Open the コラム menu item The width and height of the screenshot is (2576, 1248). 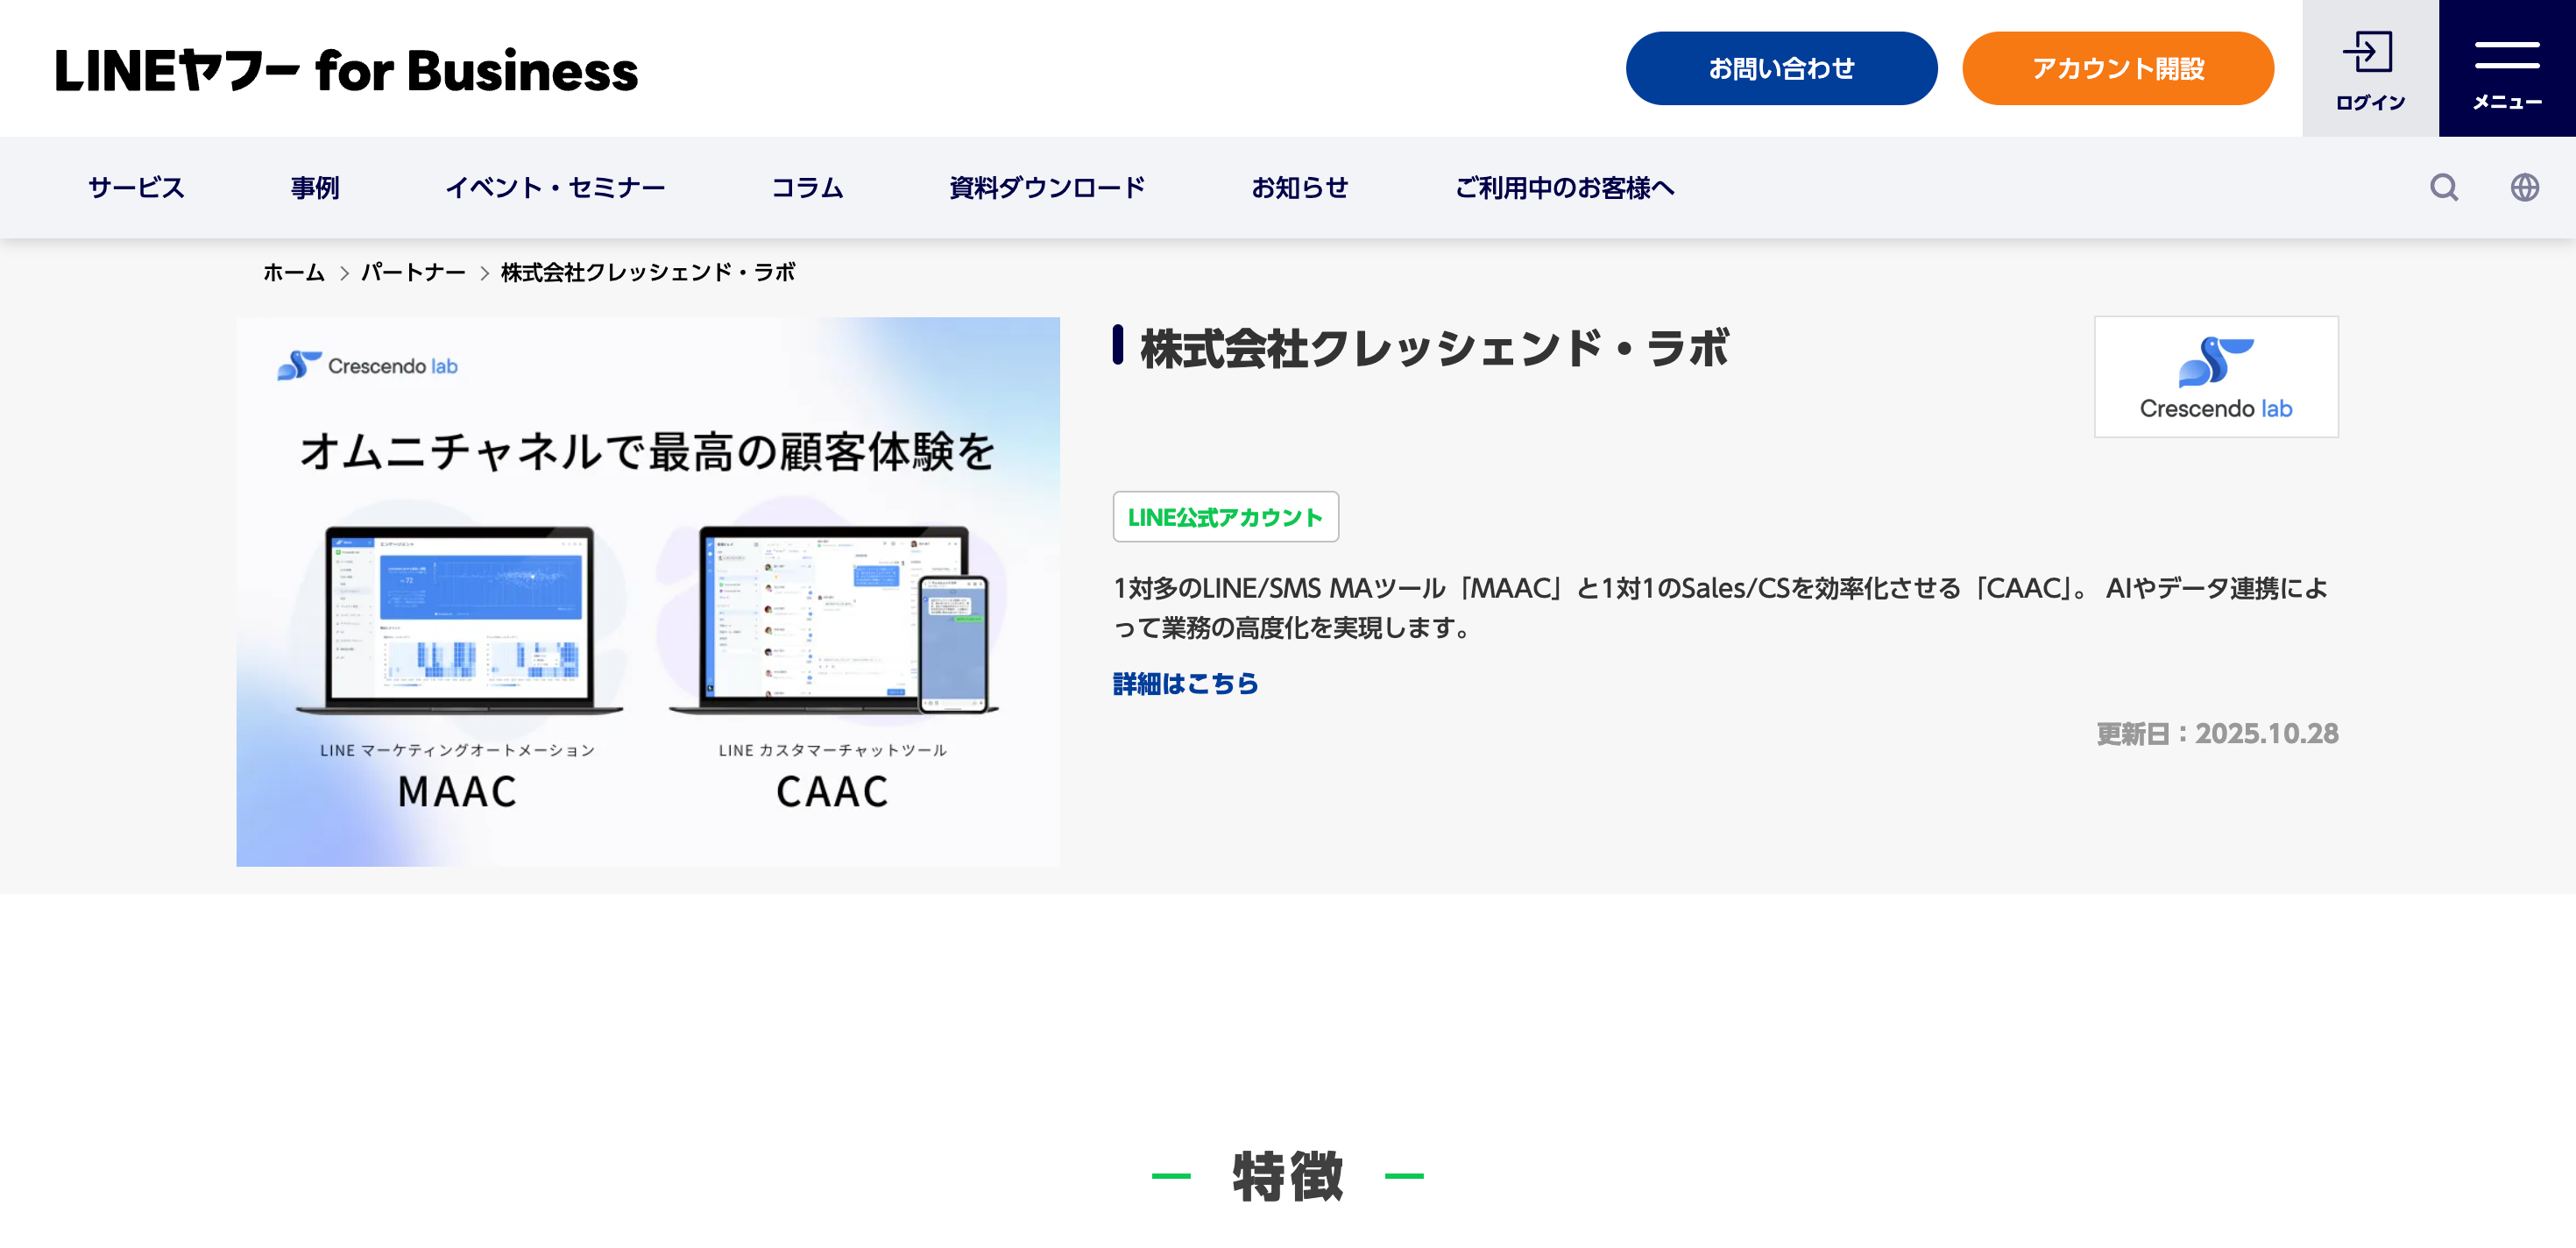(806, 188)
